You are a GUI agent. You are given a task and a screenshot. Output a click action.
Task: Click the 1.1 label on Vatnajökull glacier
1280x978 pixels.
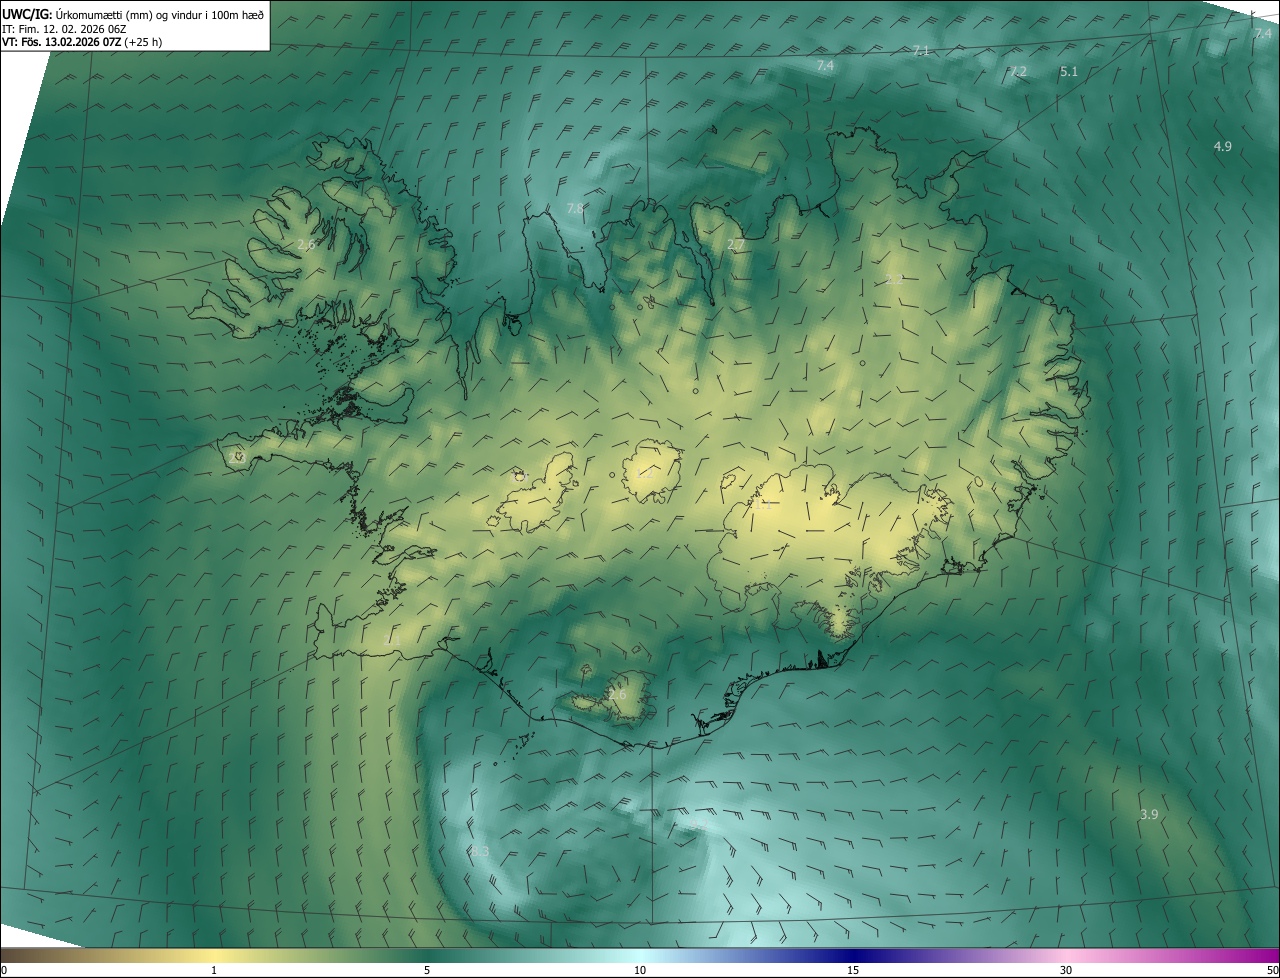pyautogui.click(x=763, y=506)
